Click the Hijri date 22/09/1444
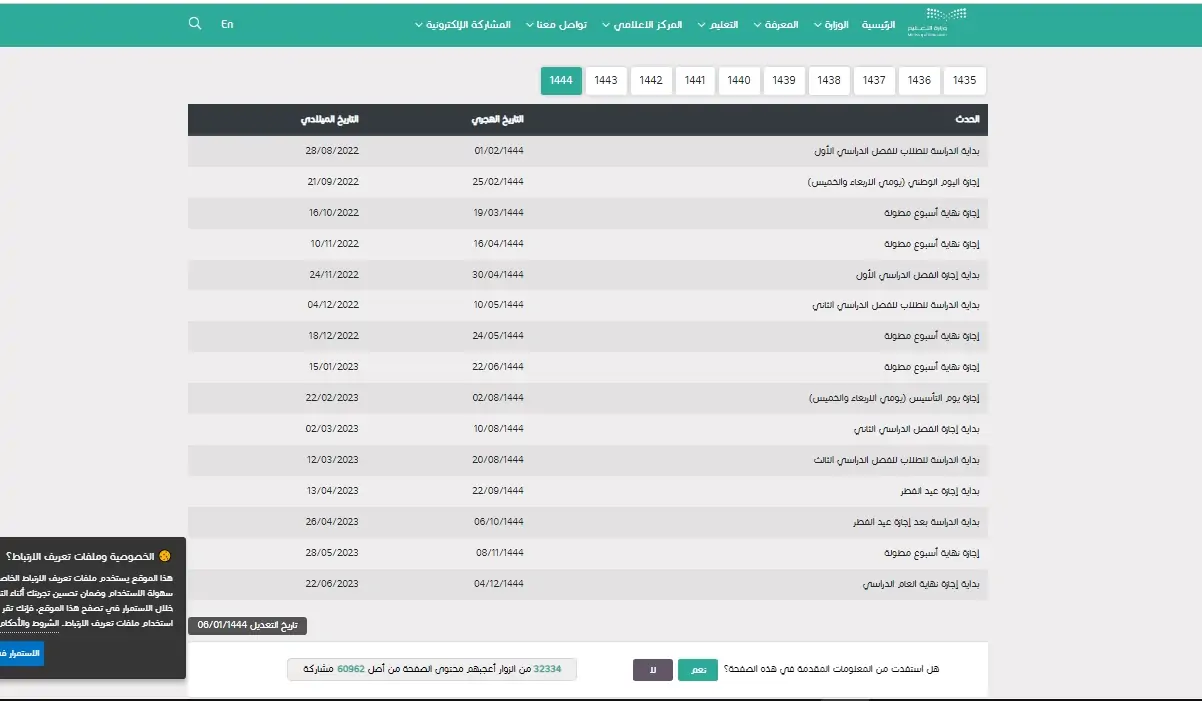This screenshot has width=1202, height=701. click(x=499, y=491)
